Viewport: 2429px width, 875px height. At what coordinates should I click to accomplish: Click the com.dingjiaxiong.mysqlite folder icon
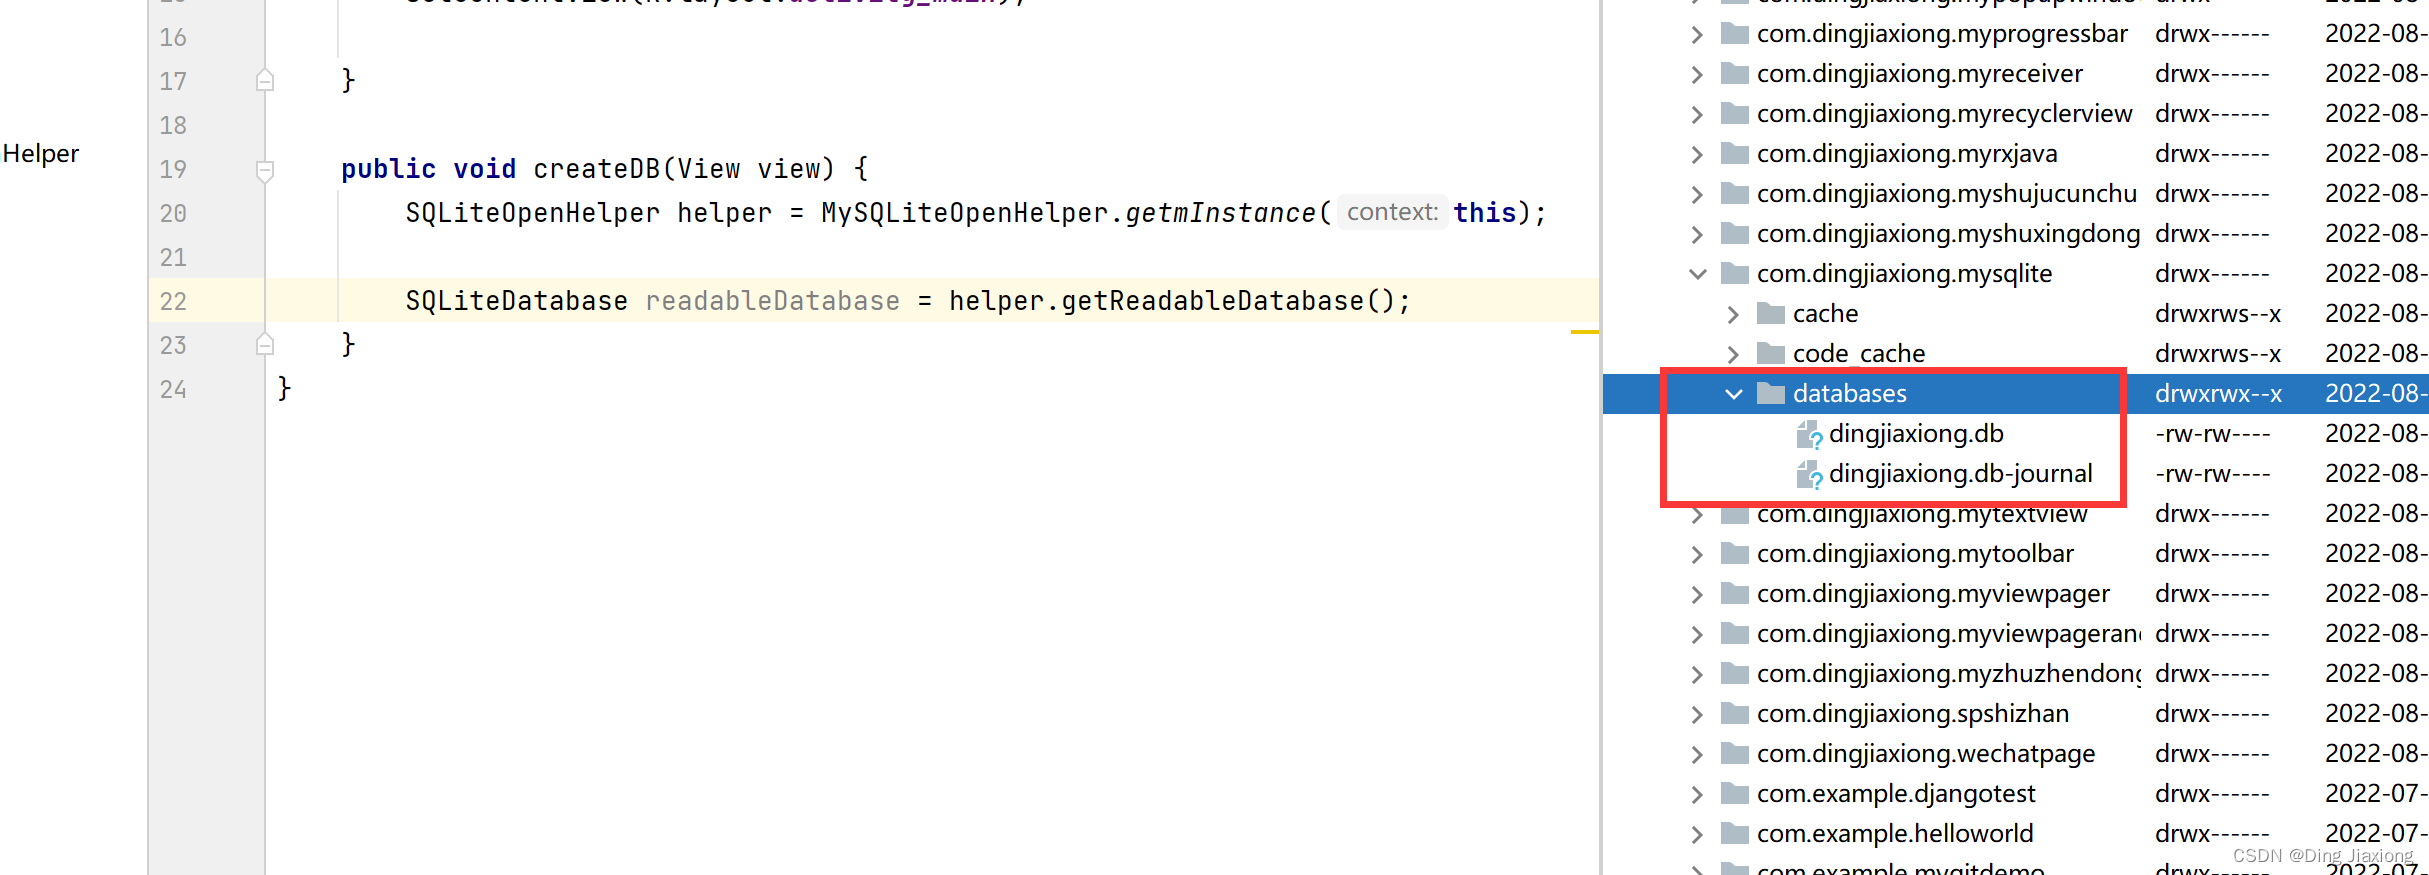pos(1735,273)
